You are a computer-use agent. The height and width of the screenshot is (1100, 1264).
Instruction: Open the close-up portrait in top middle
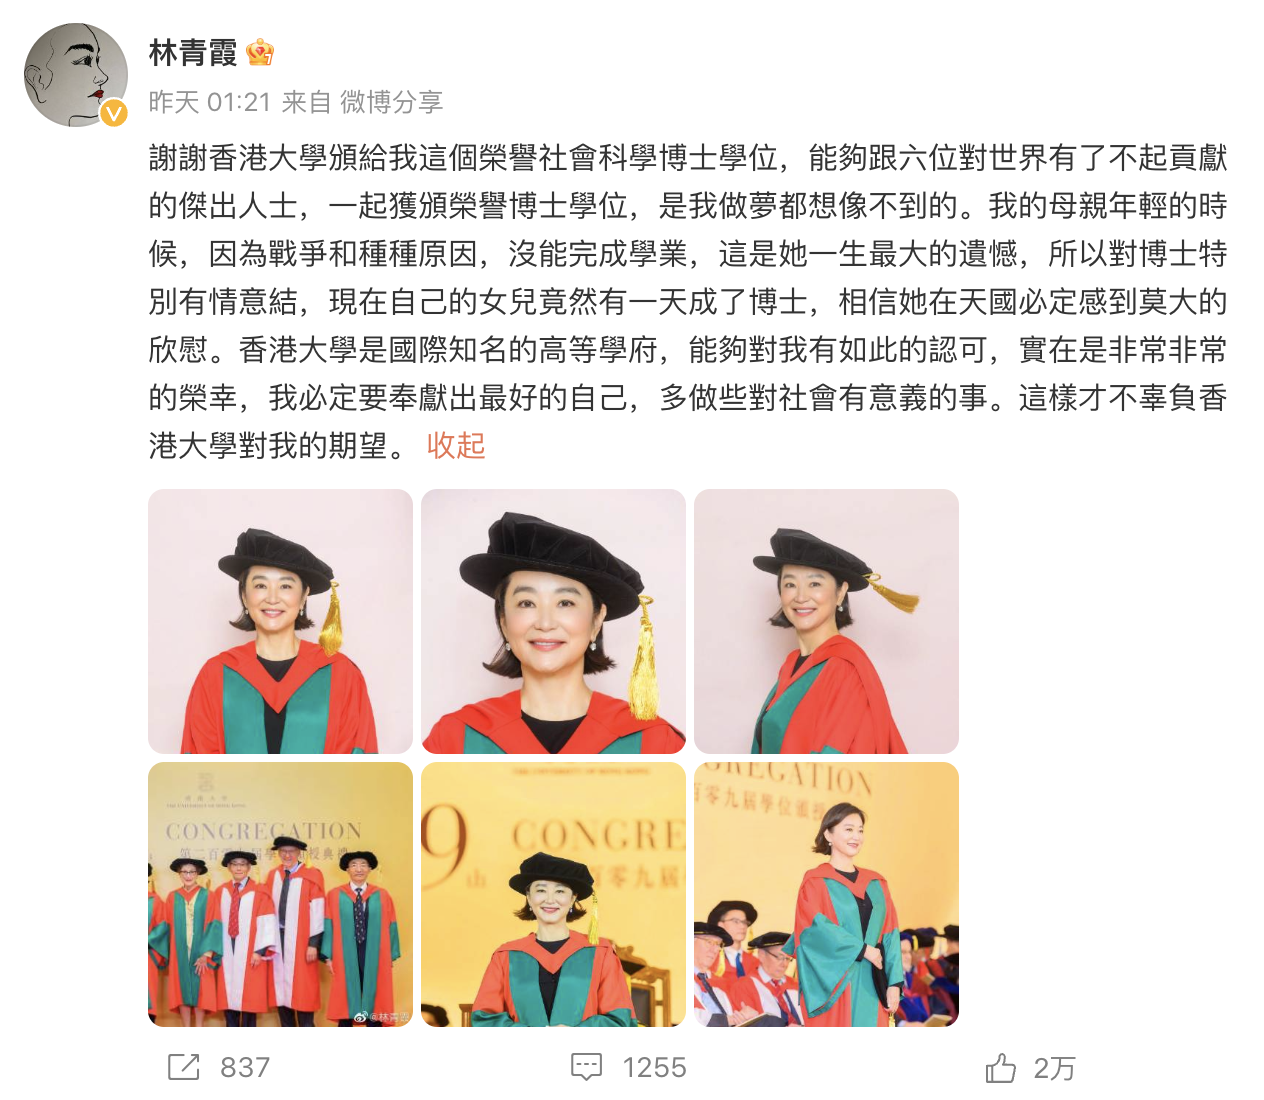[x=553, y=621]
